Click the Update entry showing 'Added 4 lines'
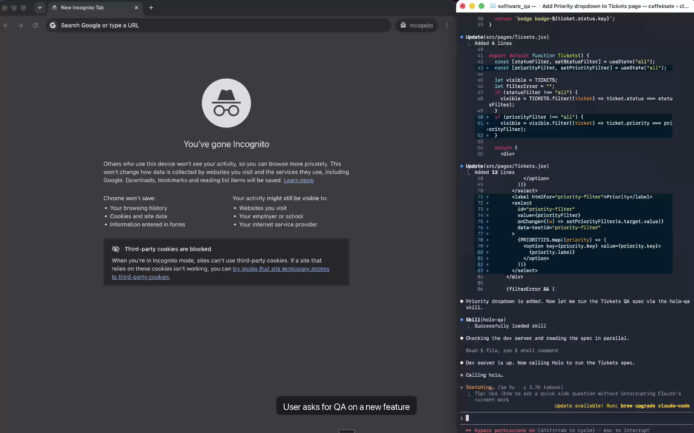Screen dimensions: 694x433 (507, 37)
